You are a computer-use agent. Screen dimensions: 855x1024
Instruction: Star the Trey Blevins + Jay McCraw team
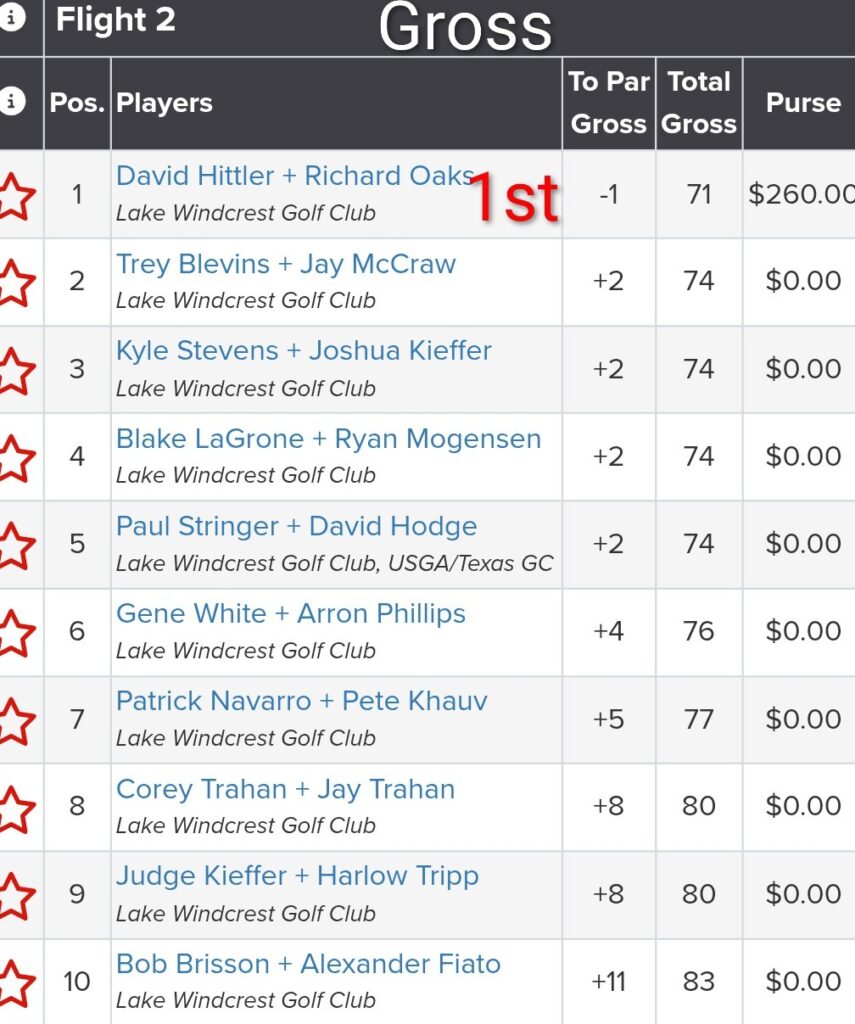tap(15, 281)
